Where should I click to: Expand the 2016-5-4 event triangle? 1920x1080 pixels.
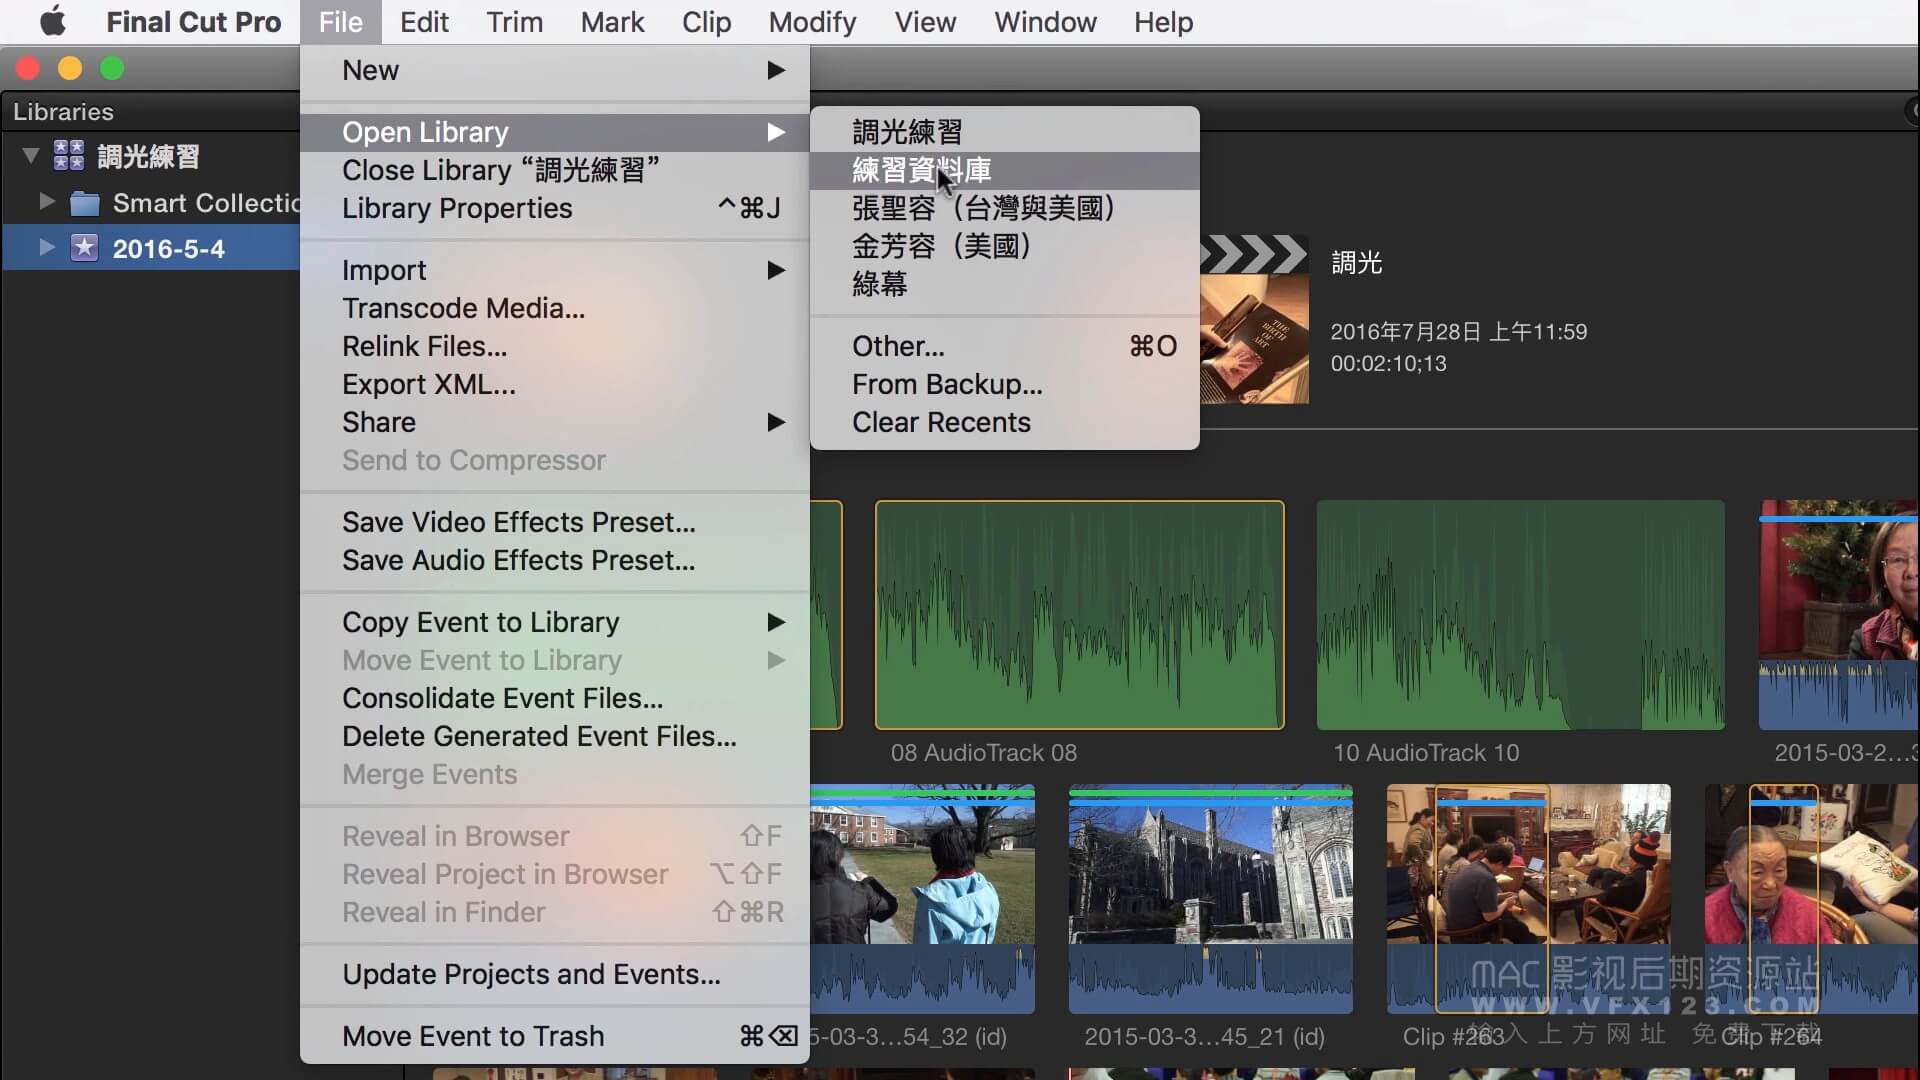[x=46, y=247]
